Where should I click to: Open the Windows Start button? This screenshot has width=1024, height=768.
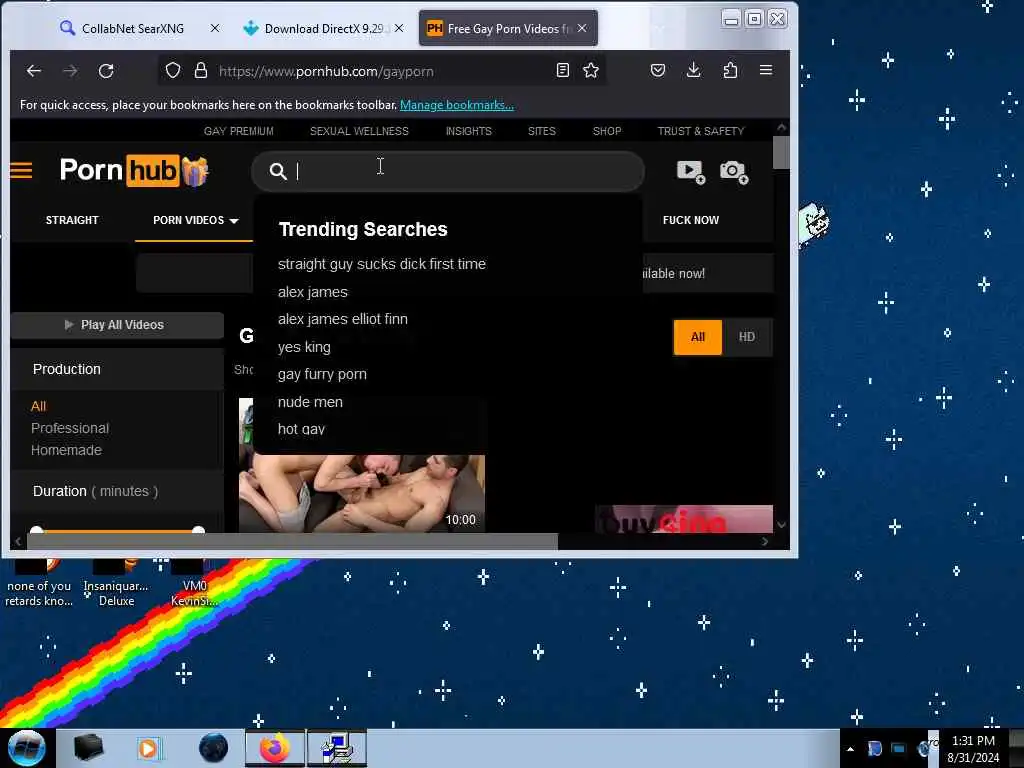point(26,748)
